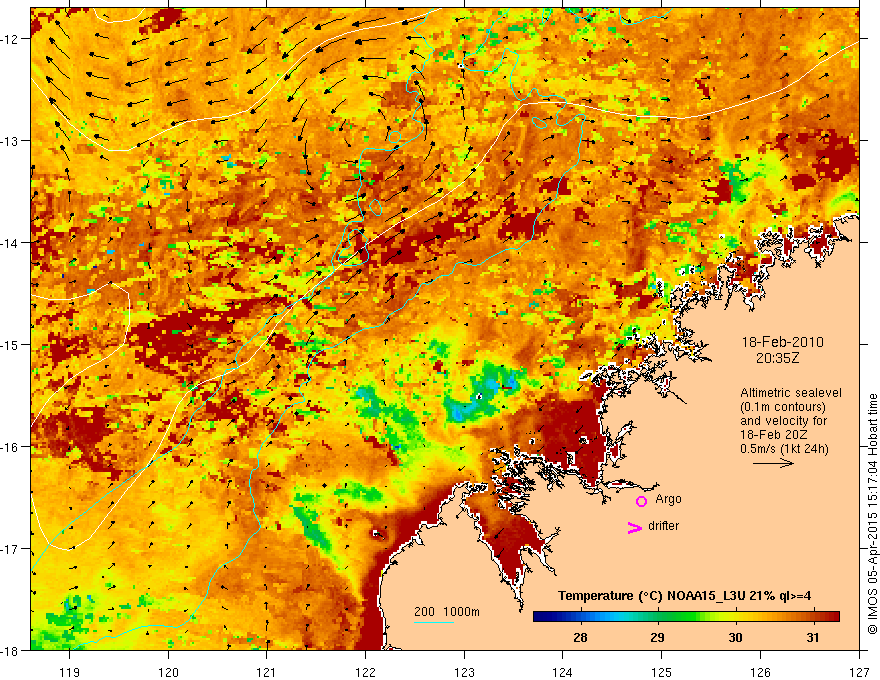The image size is (880, 680).
Task: Click the velocity scale arrow under 0.5m/s
Action: tap(773, 463)
